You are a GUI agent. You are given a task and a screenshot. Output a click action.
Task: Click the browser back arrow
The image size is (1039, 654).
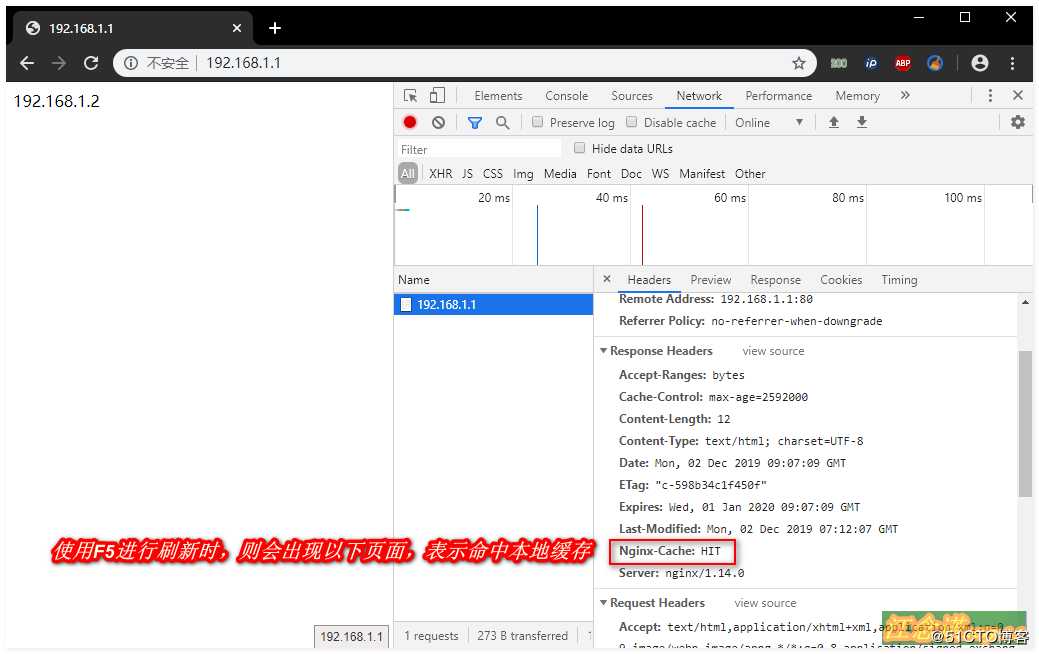[27, 63]
